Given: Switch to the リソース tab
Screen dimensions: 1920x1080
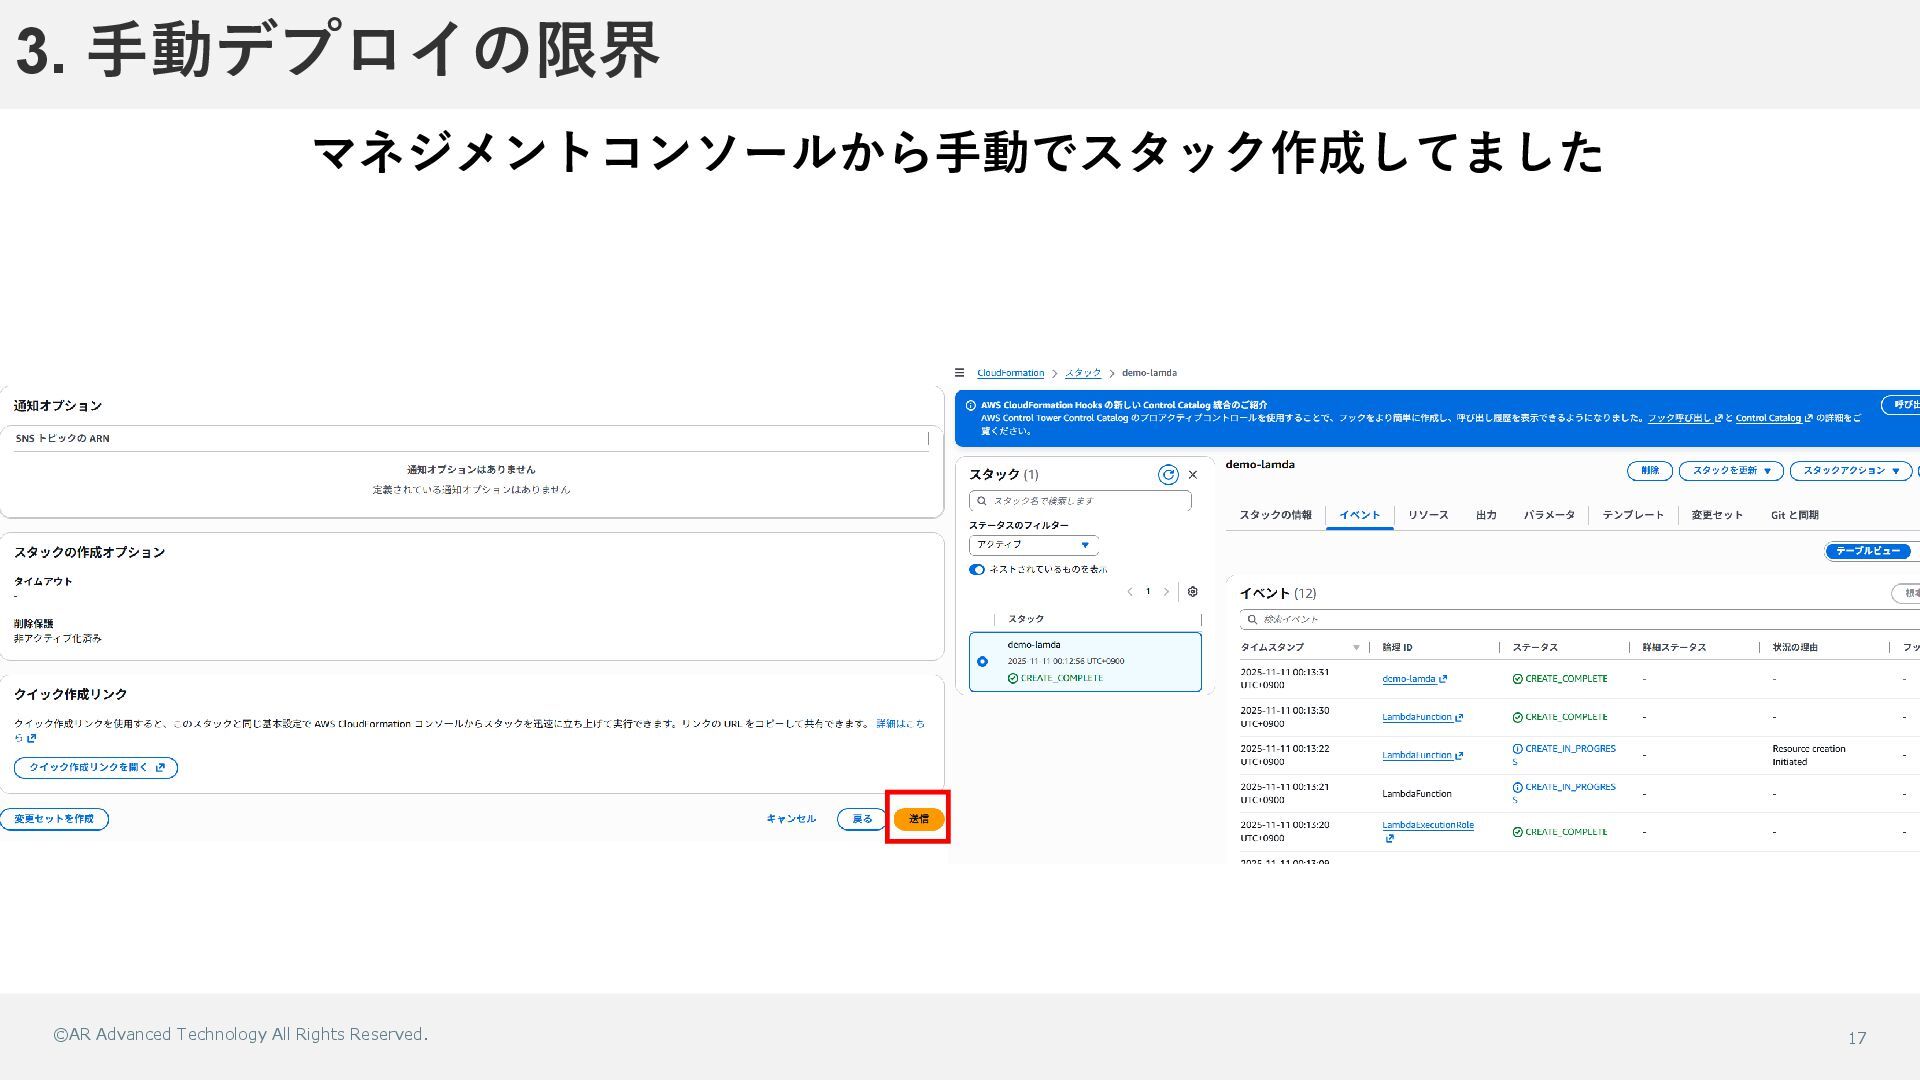Looking at the screenshot, I should [x=1427, y=515].
